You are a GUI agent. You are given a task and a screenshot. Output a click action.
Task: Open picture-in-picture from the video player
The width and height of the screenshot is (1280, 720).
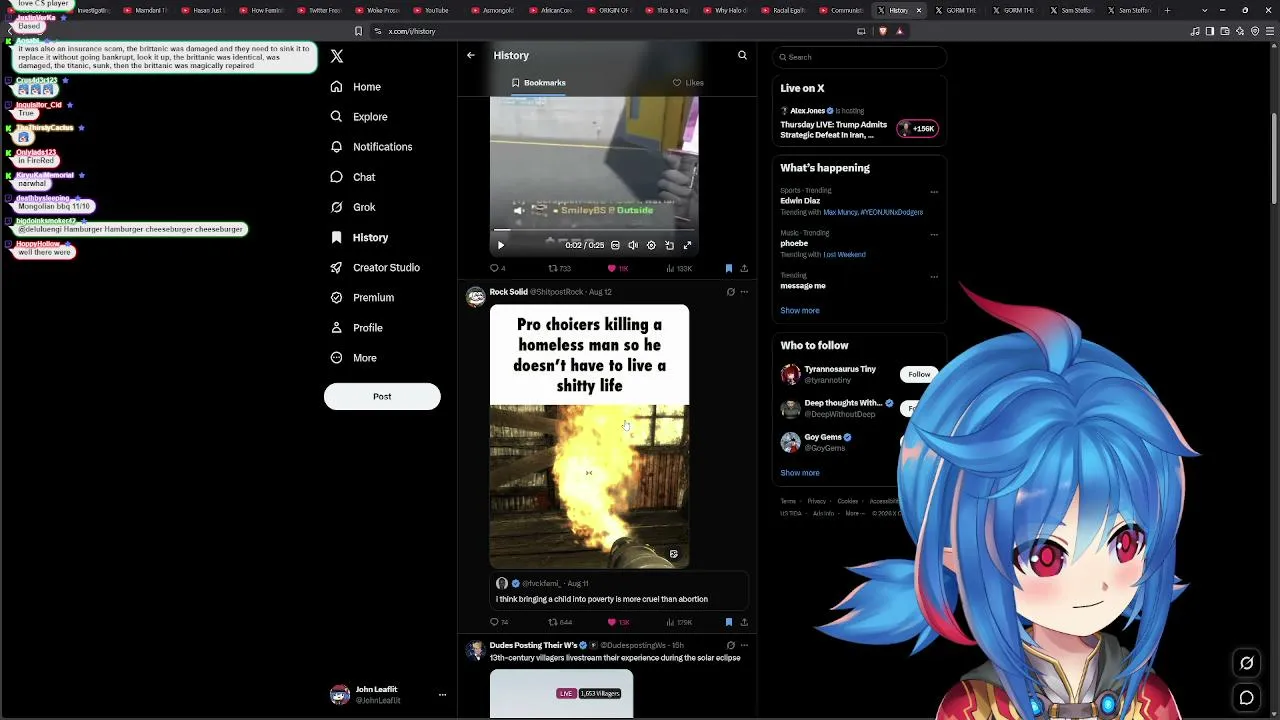(669, 245)
